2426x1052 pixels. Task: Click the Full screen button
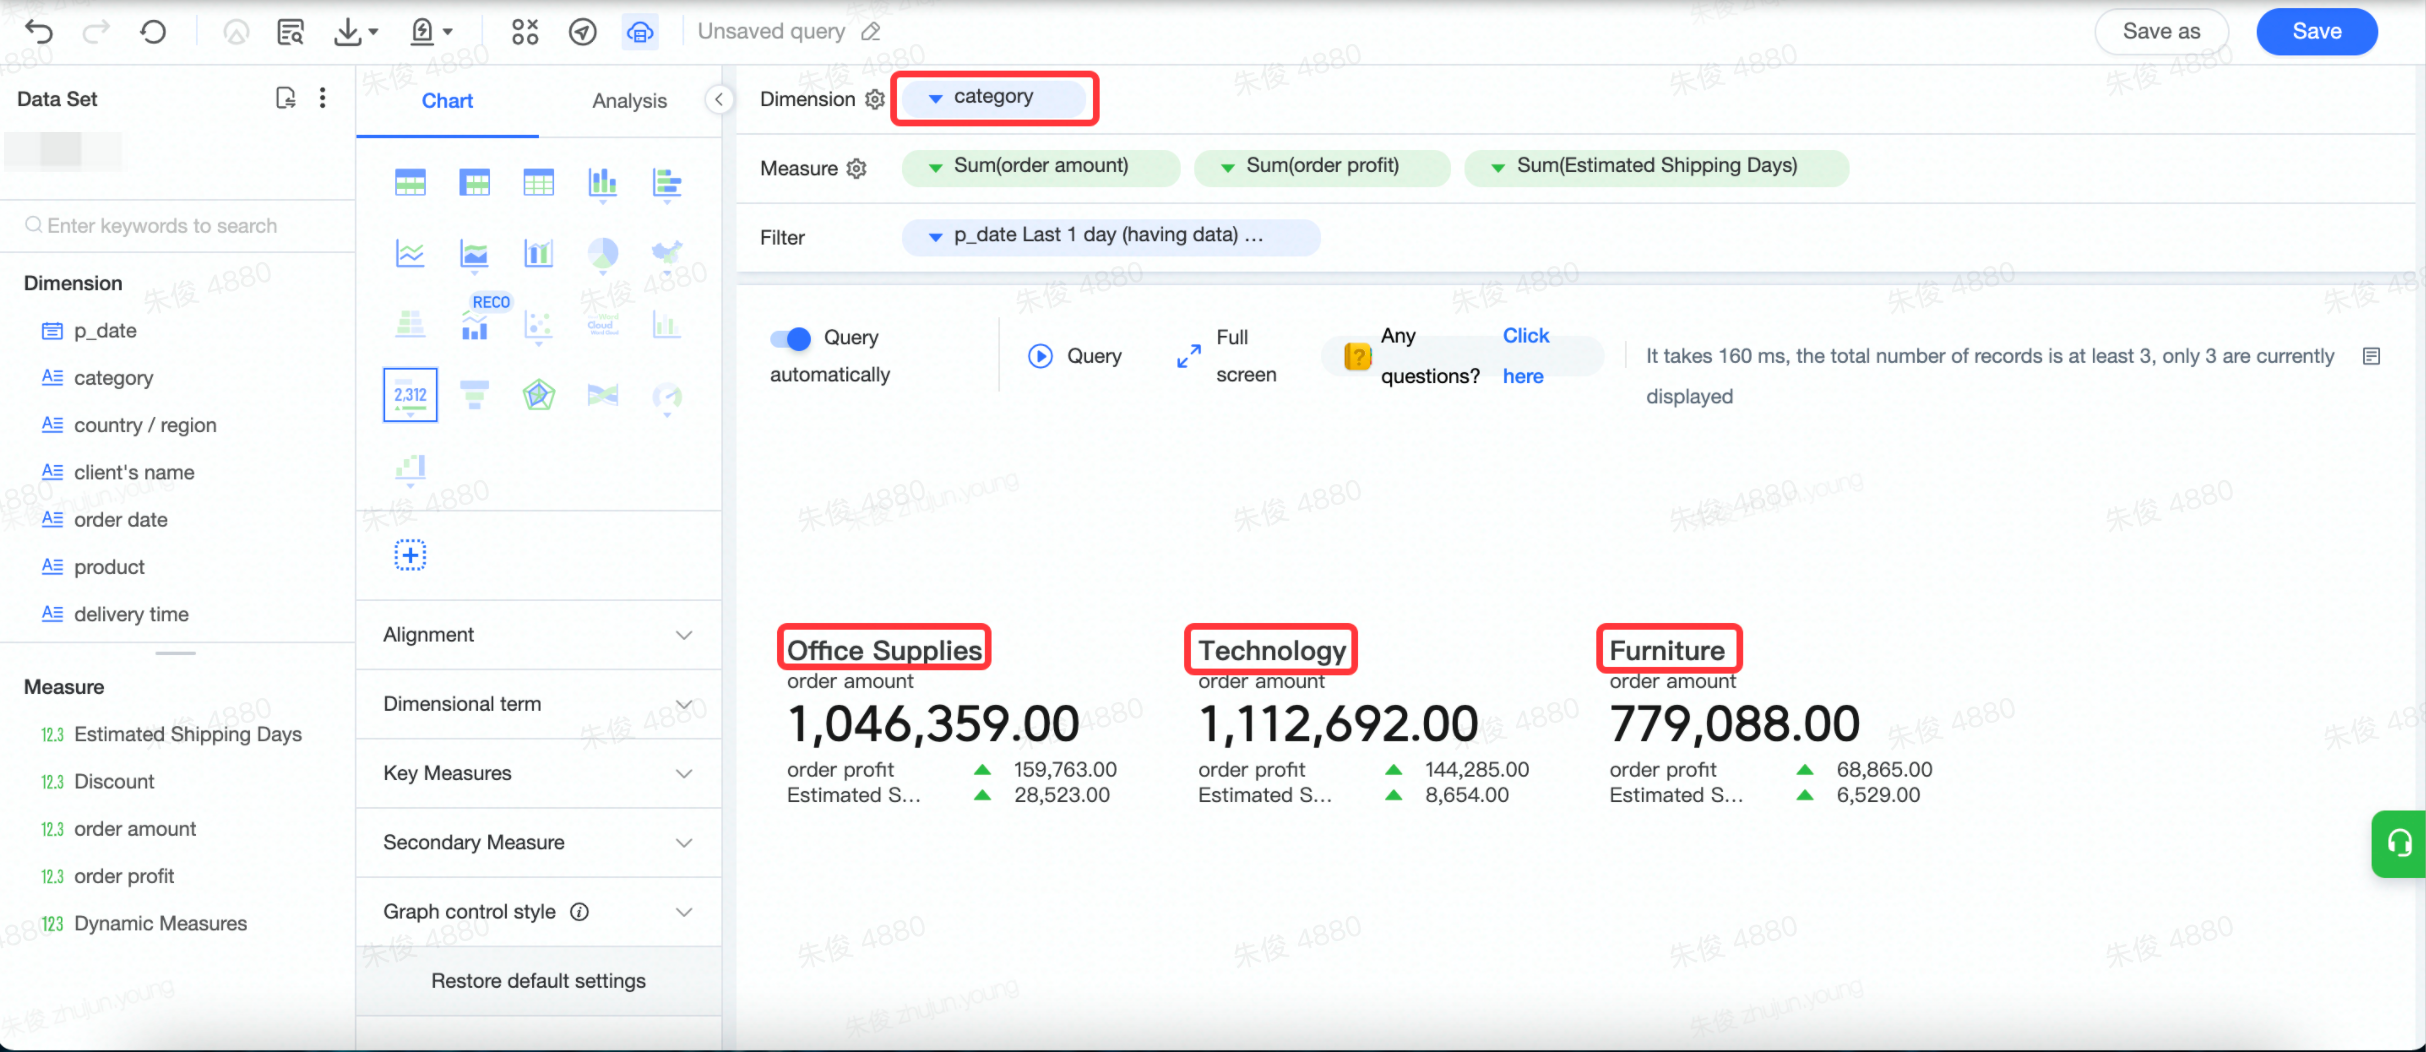(x=1227, y=356)
